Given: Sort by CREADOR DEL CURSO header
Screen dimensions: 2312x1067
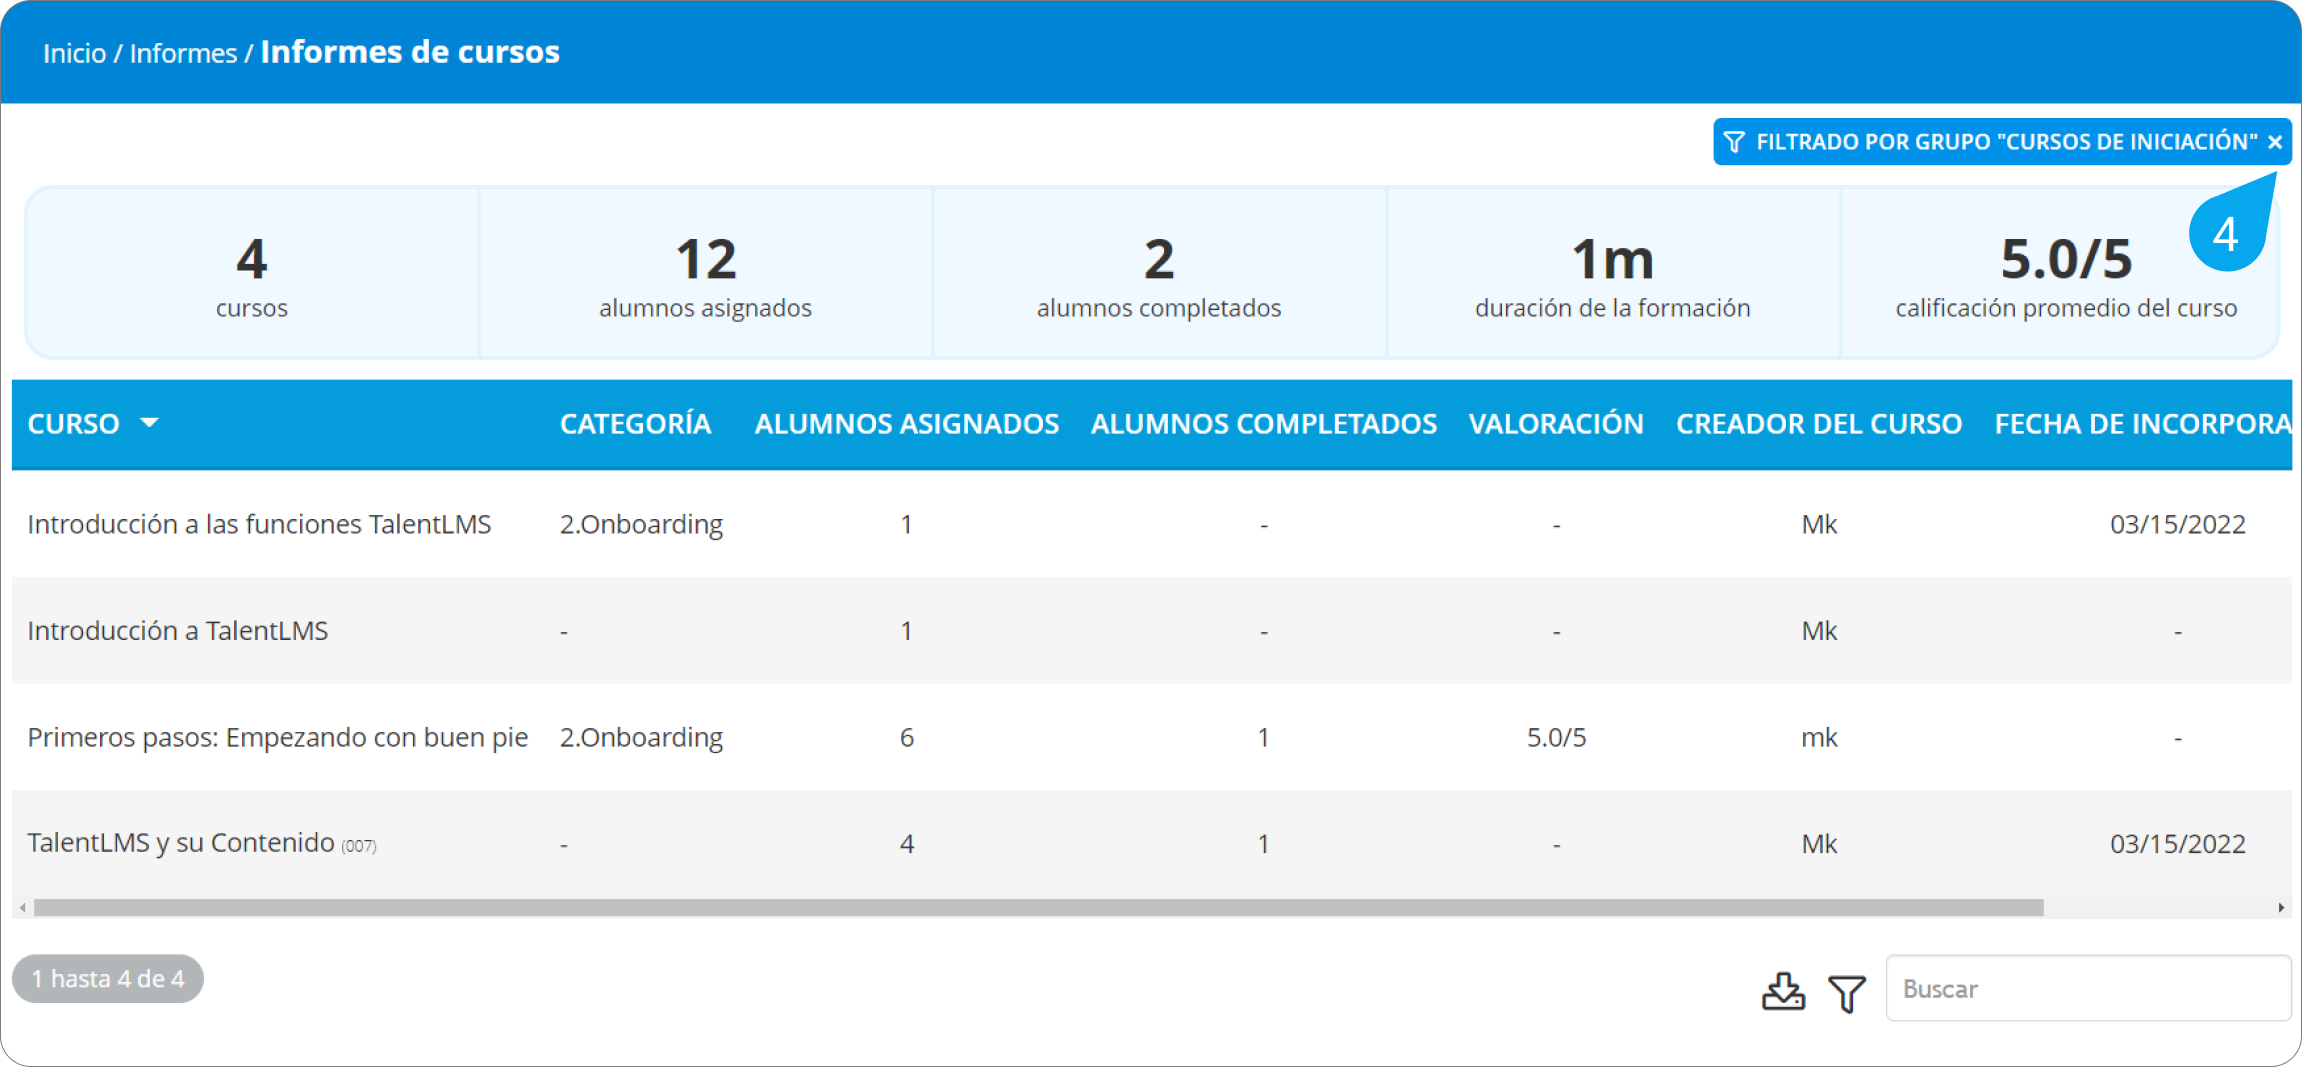Looking at the screenshot, I should (x=1819, y=424).
